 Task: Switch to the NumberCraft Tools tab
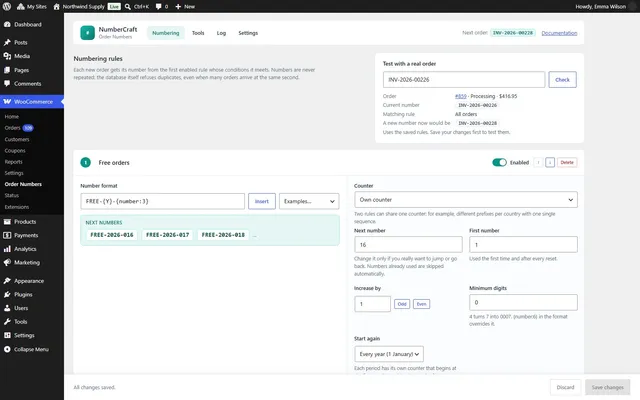coord(198,33)
